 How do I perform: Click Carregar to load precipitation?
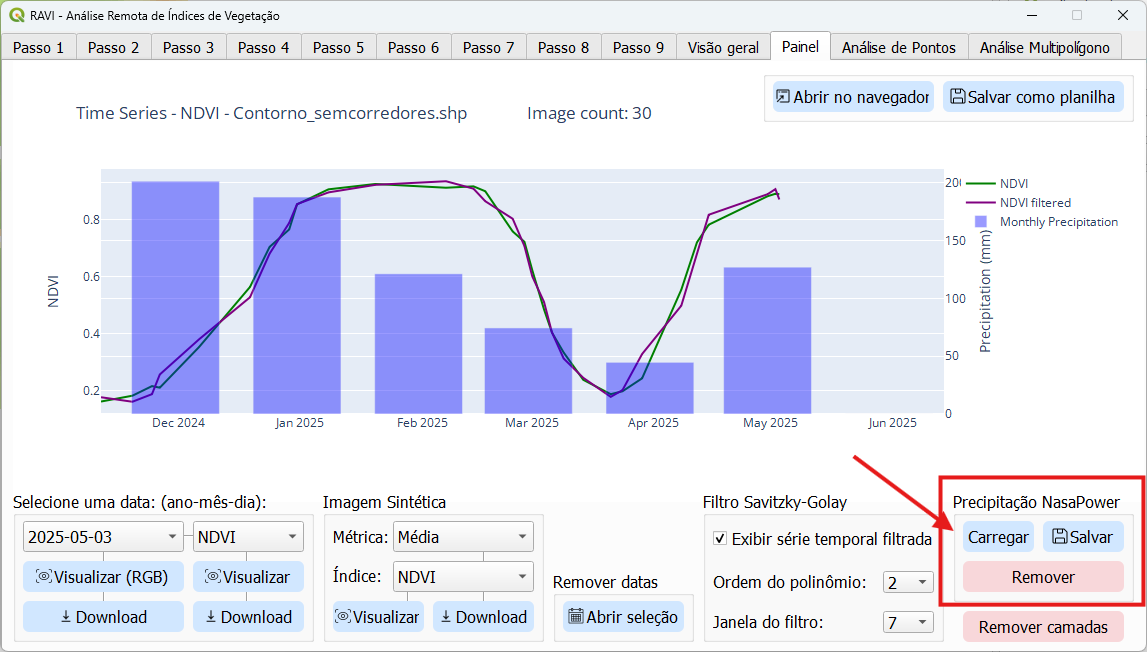[x=998, y=537]
